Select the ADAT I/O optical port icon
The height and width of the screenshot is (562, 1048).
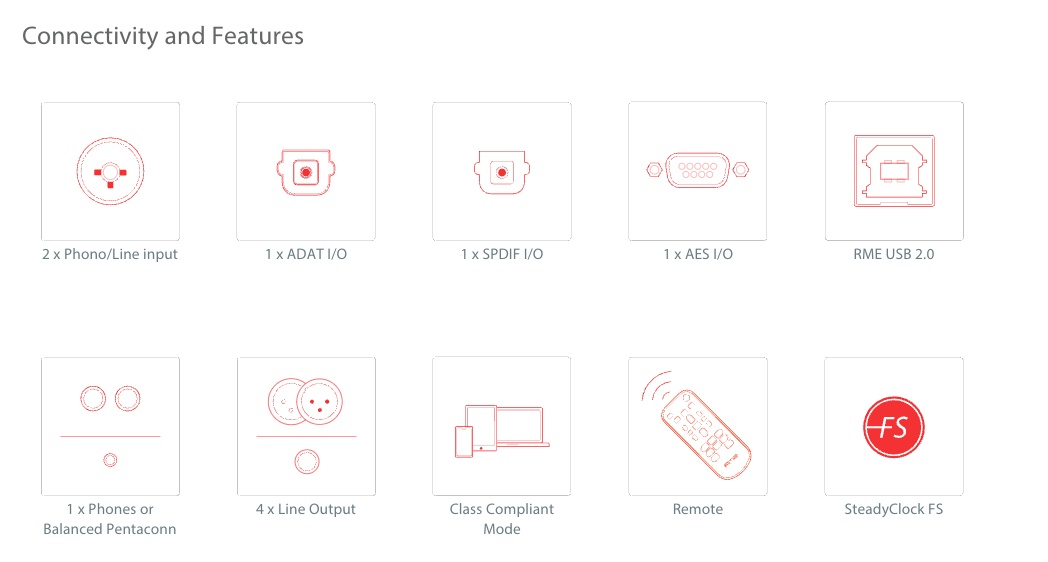click(306, 172)
